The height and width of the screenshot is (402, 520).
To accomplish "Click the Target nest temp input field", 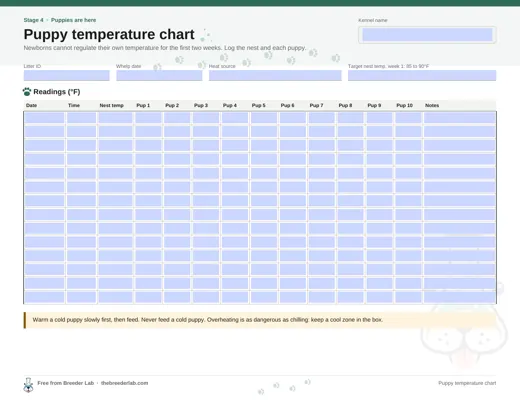I will click(422, 75).
